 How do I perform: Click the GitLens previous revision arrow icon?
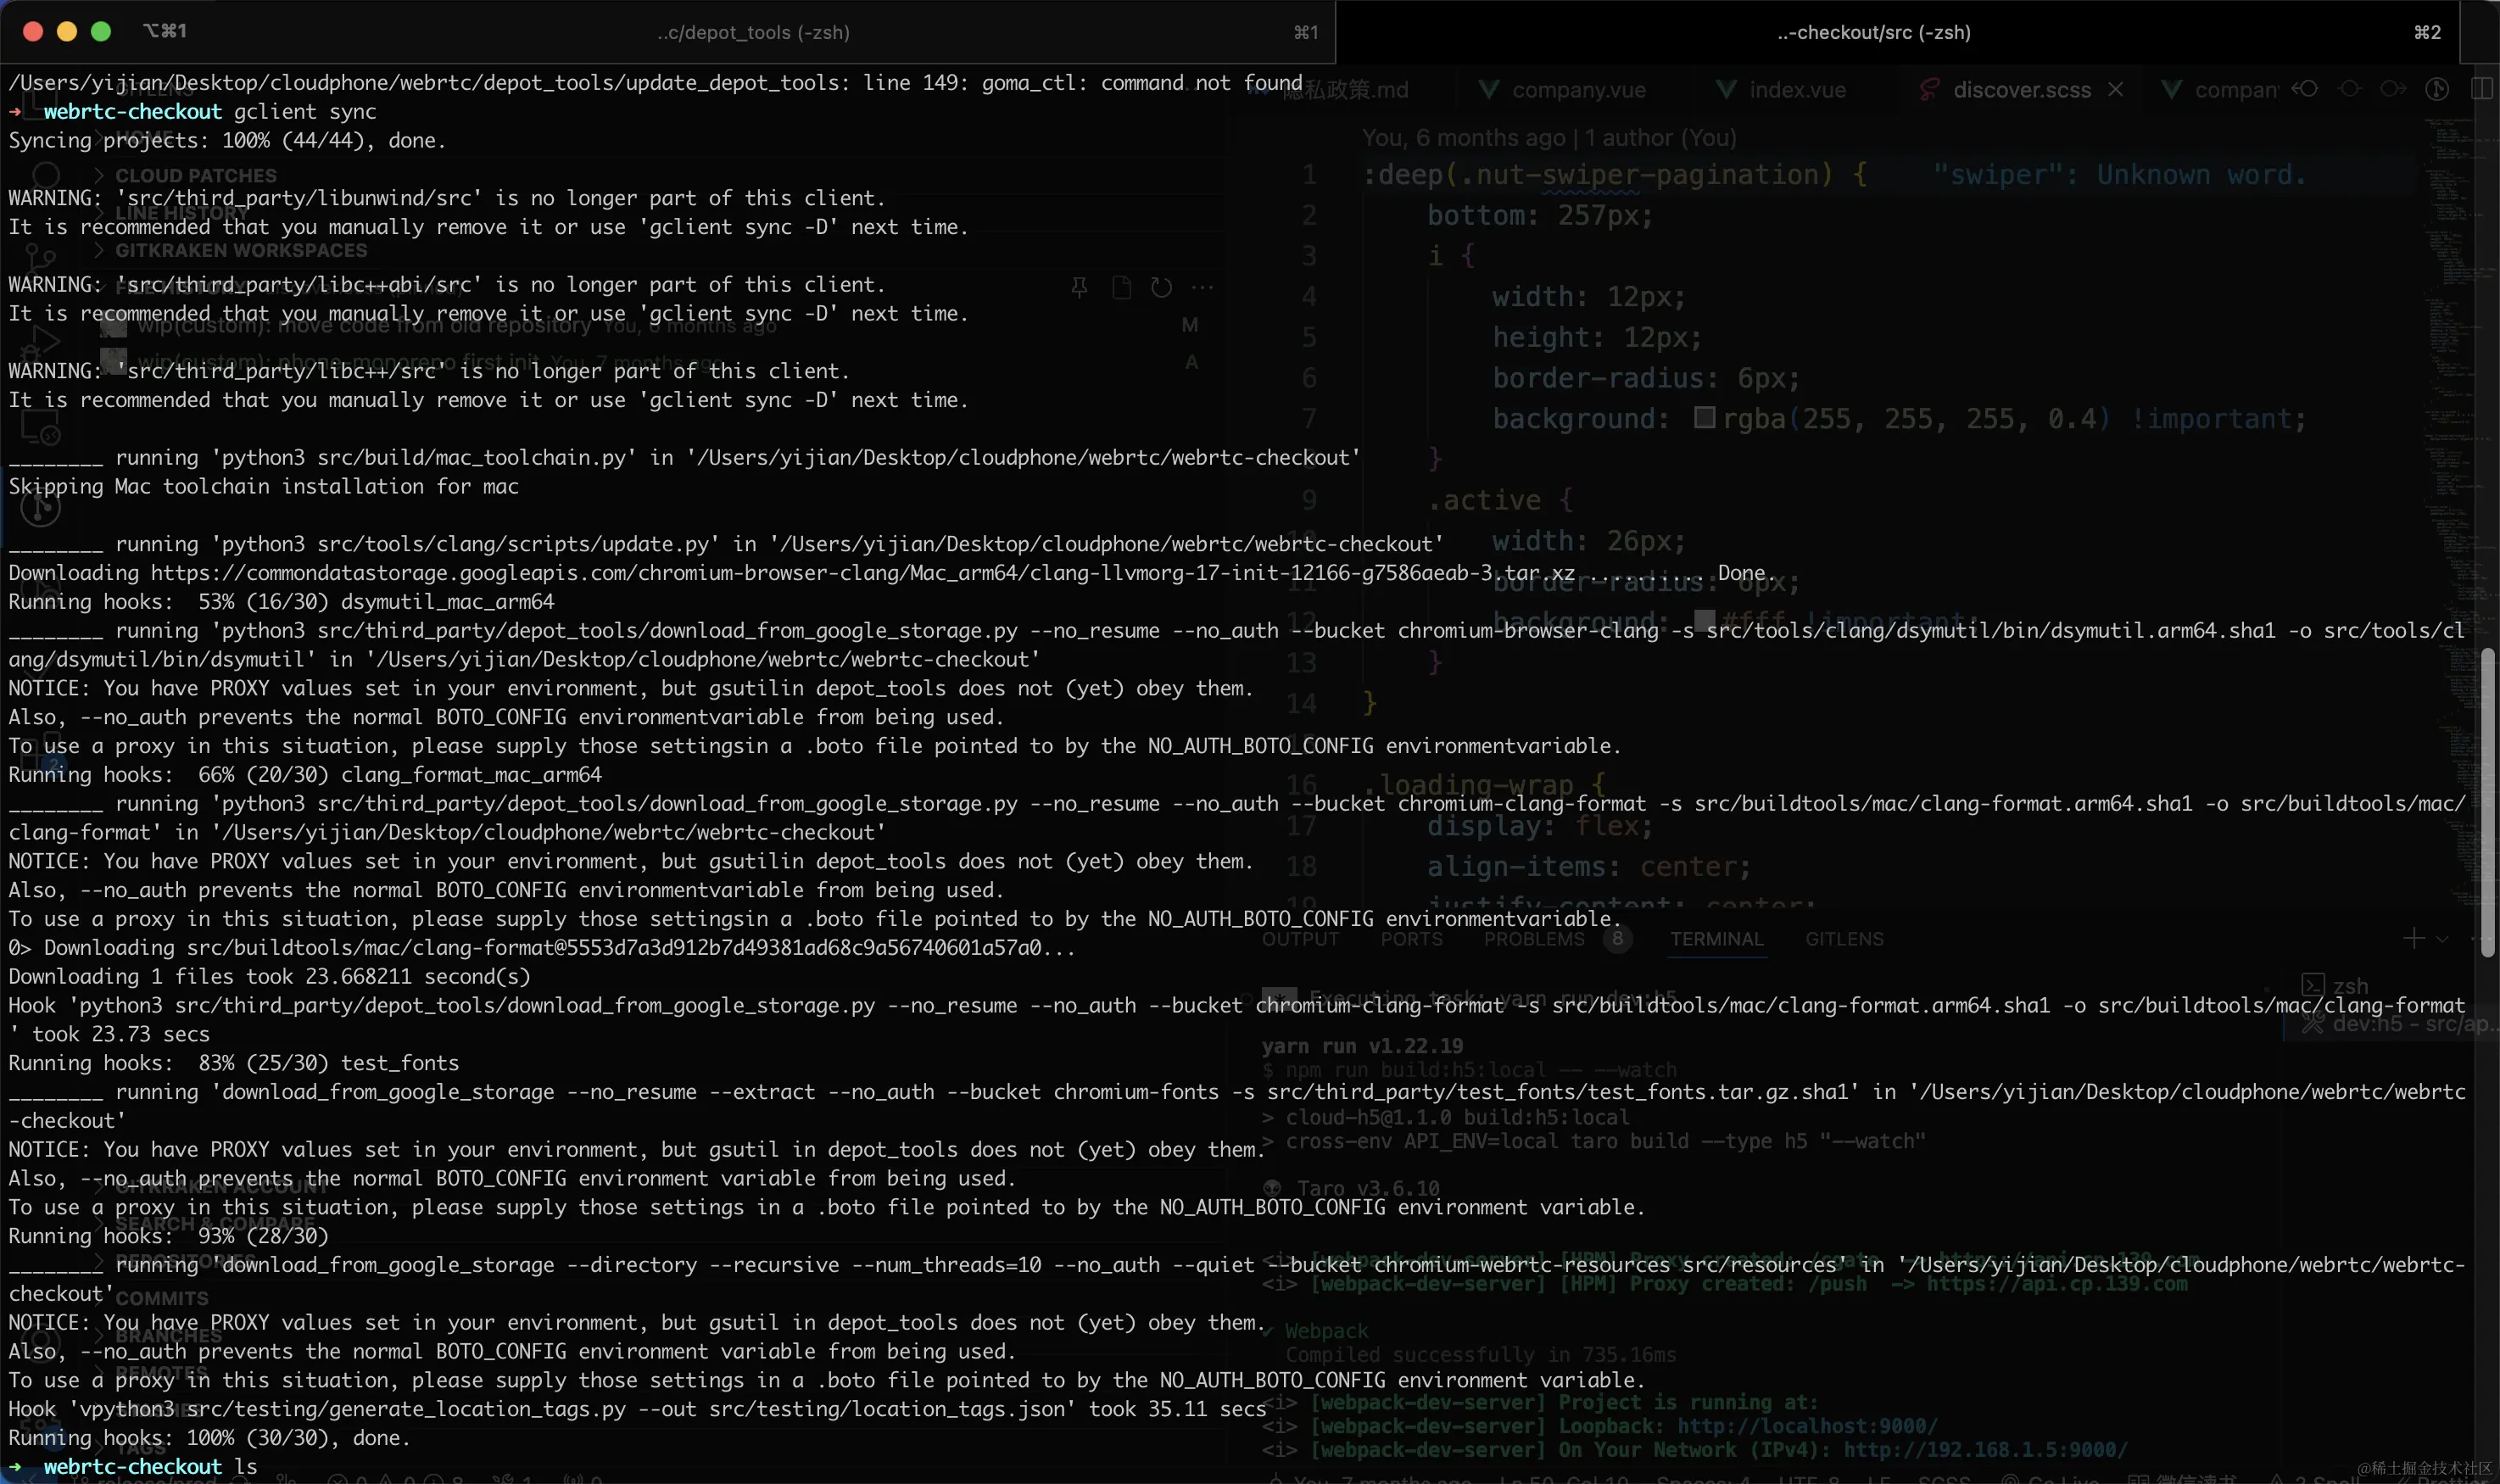(2304, 89)
